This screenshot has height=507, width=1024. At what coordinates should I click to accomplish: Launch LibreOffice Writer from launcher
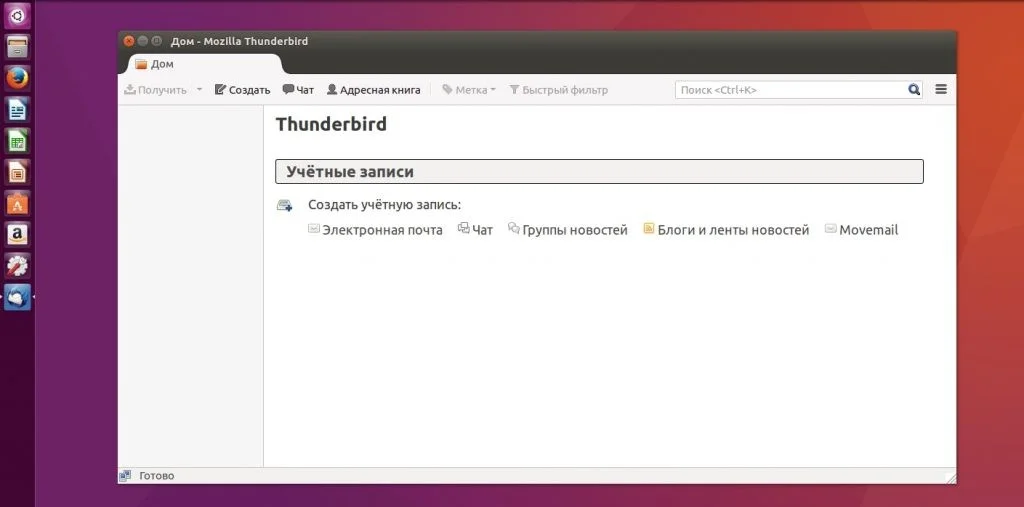pyautogui.click(x=17, y=109)
